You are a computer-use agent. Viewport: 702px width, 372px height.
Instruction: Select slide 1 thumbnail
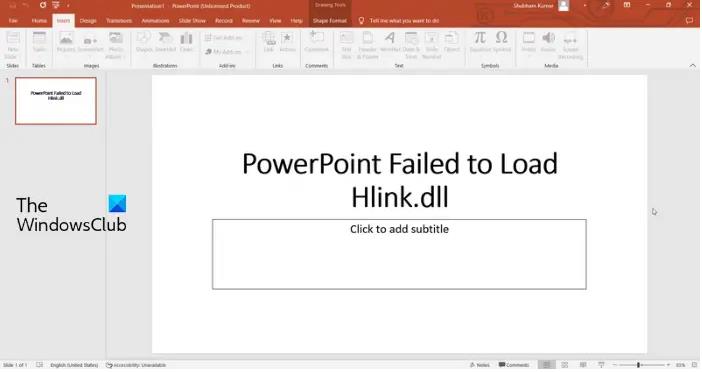(56, 101)
